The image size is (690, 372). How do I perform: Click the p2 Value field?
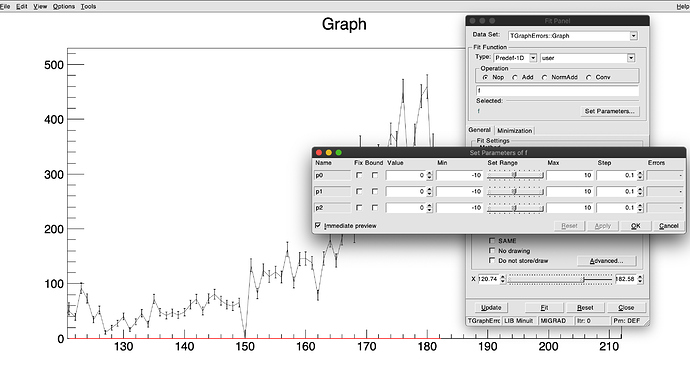coord(406,207)
